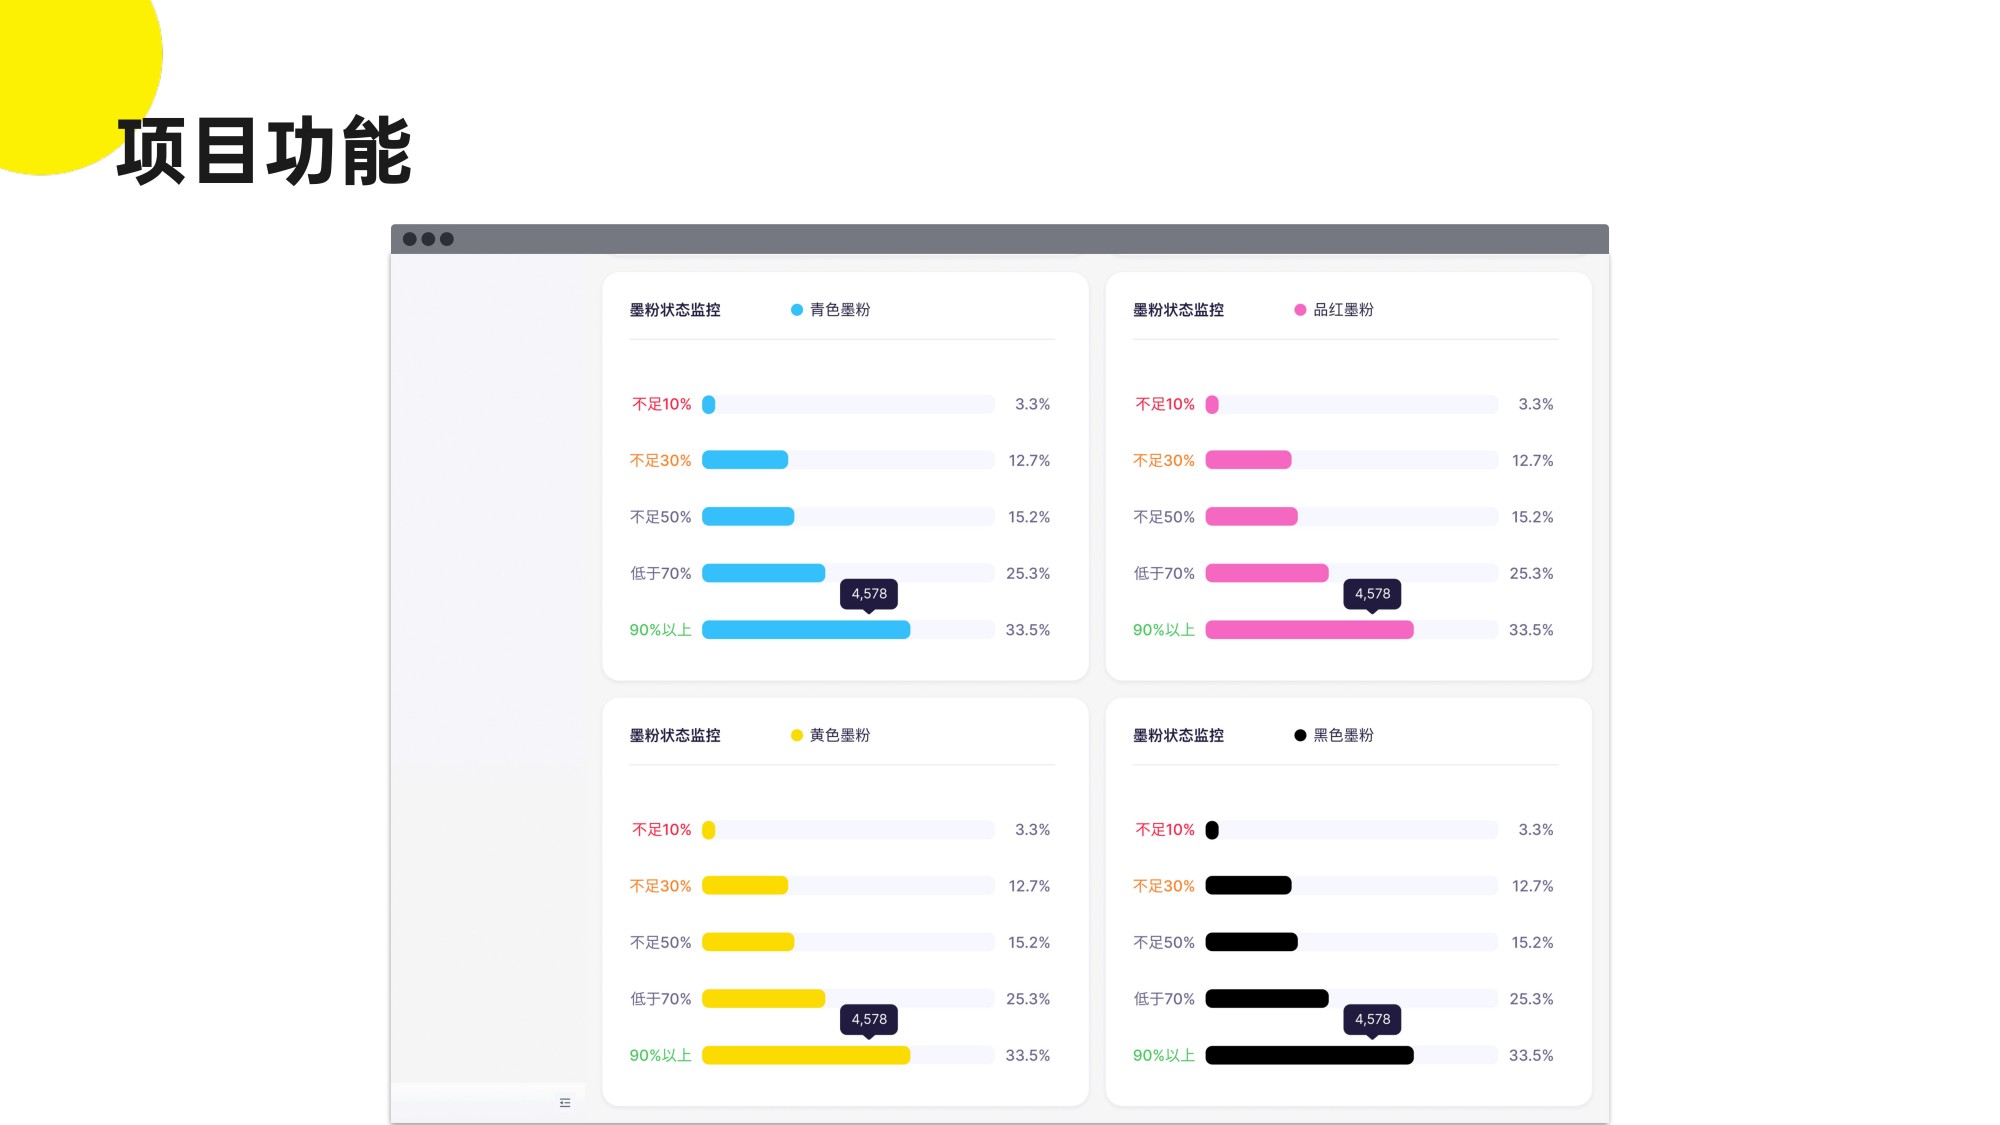Click the 4,578 tooltip in black panel
The width and height of the screenshot is (2000, 1125).
(x=1372, y=1019)
